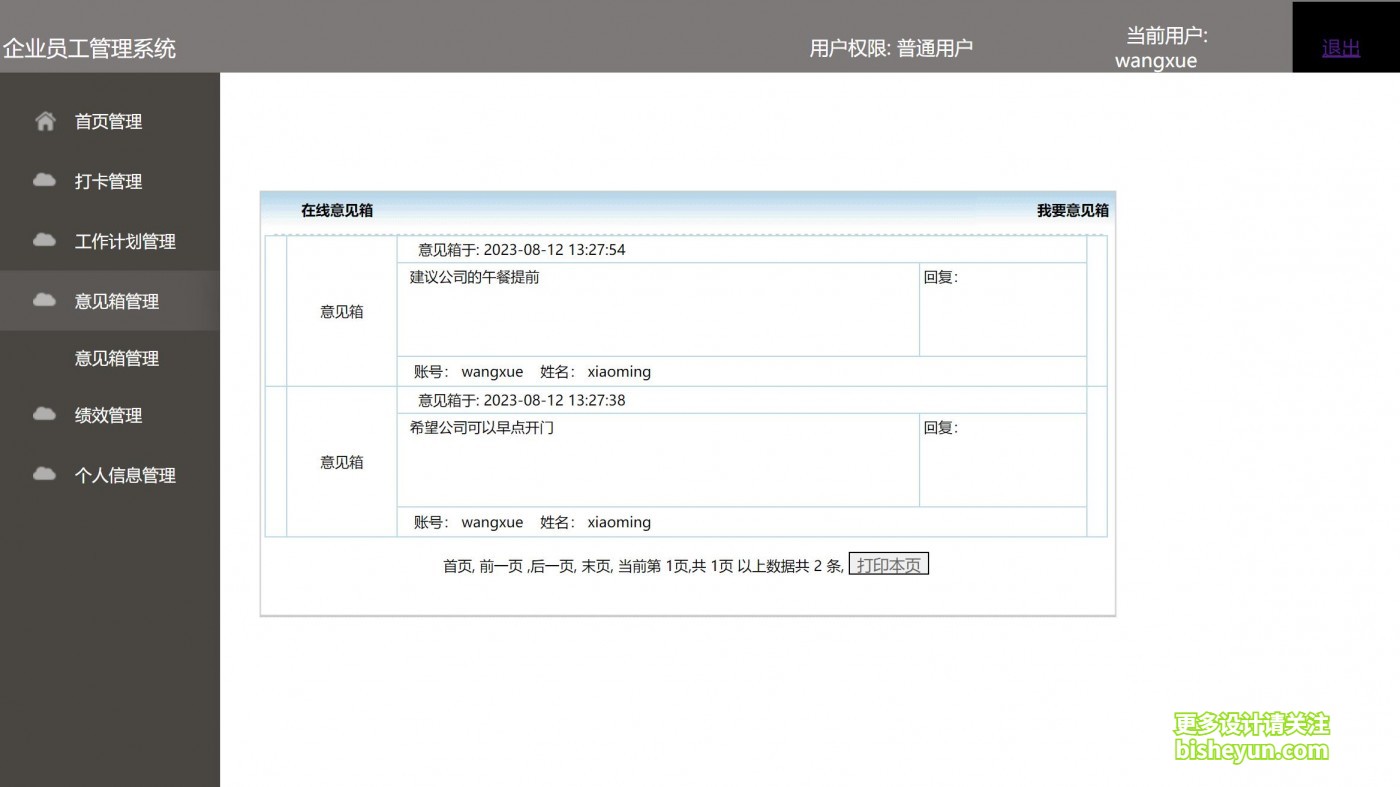Click 意见箱 label of the 13:27:54 entry

coord(342,312)
